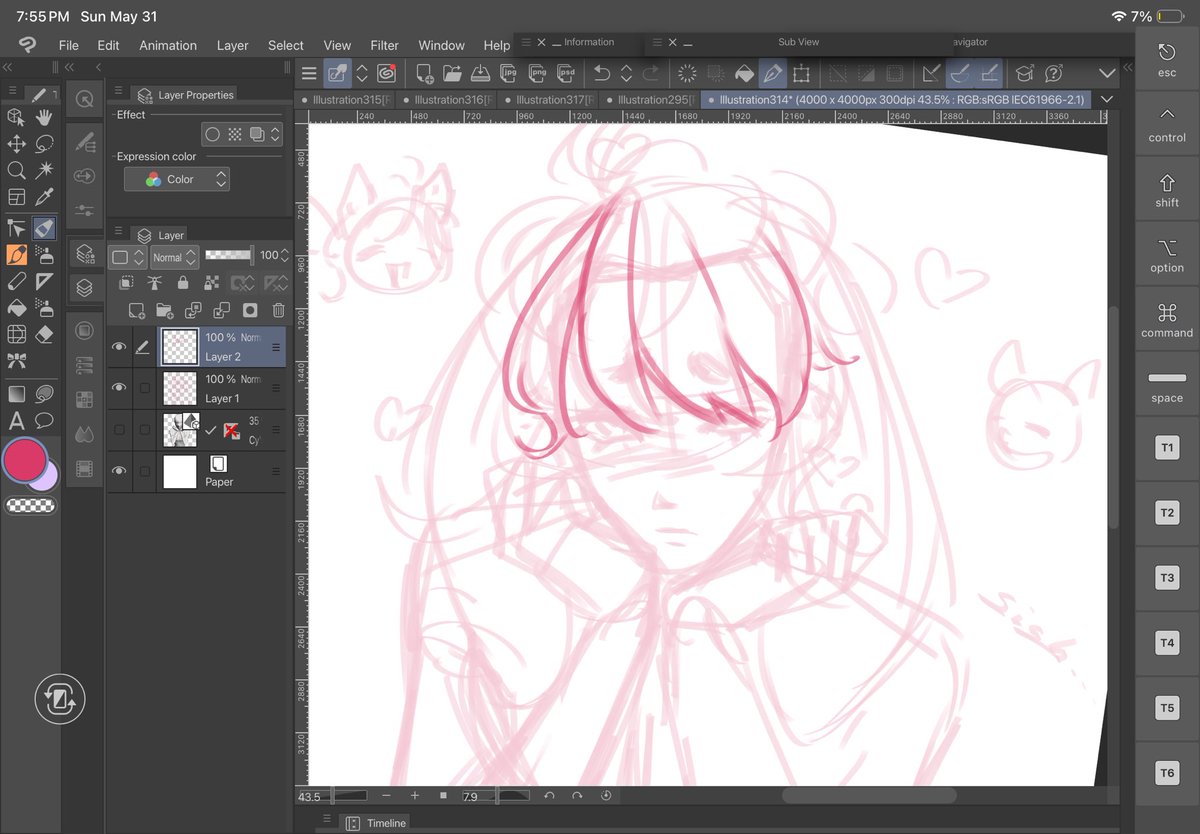Image resolution: width=1200 pixels, height=834 pixels.
Task: Open help question mark icon
Action: 1053,73
